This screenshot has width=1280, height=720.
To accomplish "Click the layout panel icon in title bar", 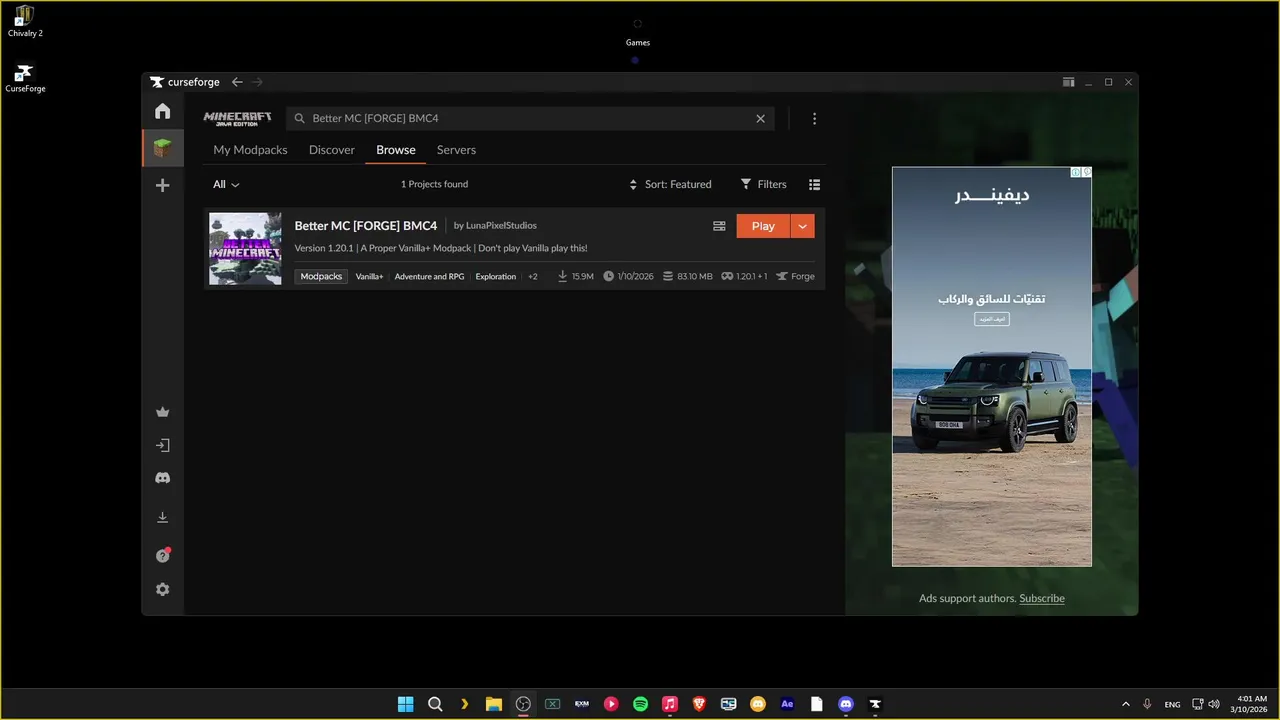I will point(1068,82).
